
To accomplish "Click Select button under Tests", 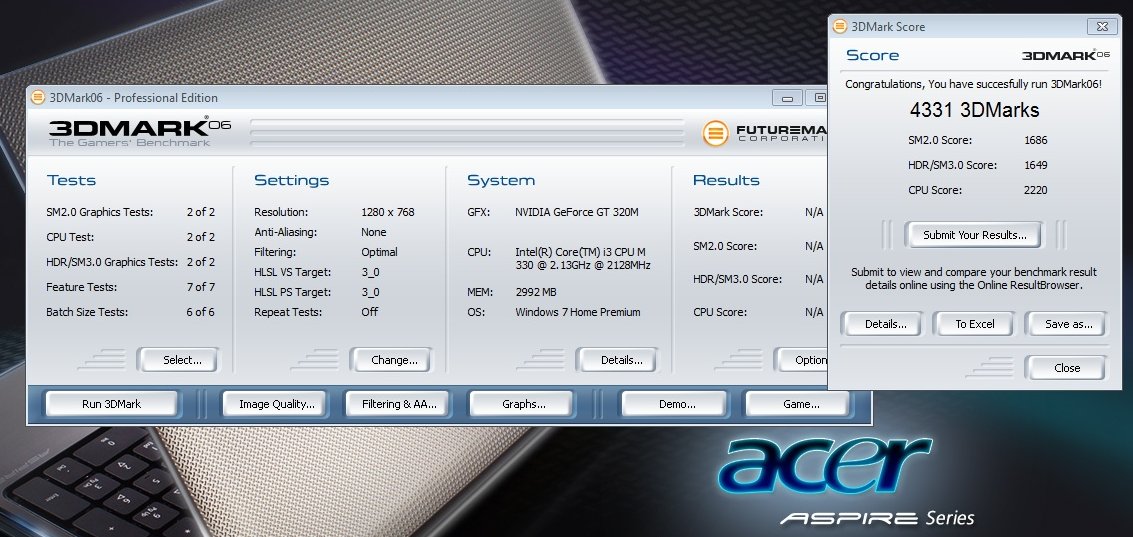I will tap(181, 360).
